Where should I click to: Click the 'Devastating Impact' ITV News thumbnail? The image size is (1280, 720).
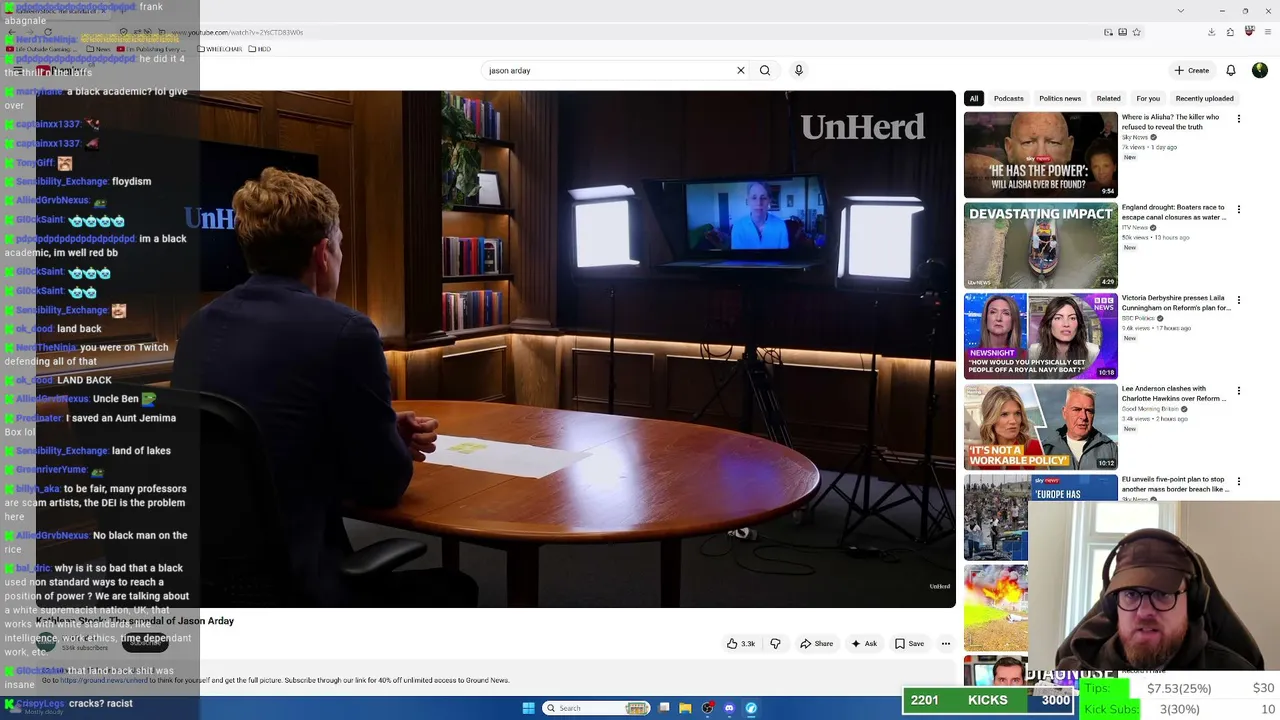(x=1040, y=245)
